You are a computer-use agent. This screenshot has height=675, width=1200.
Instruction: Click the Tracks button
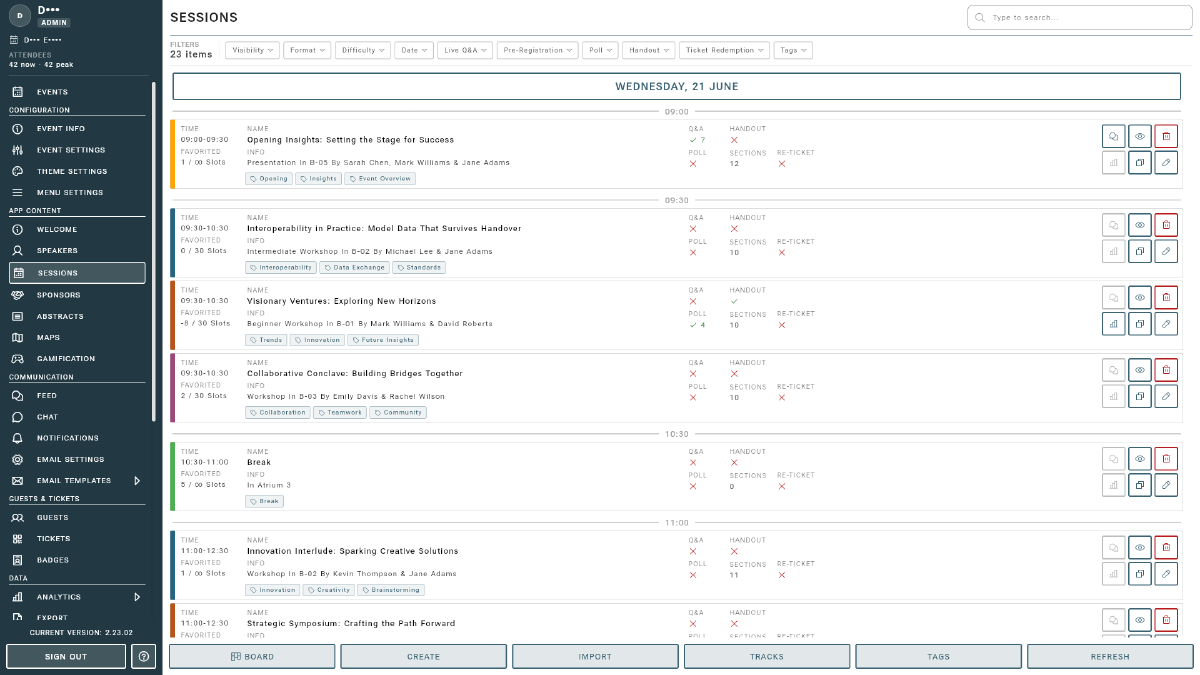767,657
